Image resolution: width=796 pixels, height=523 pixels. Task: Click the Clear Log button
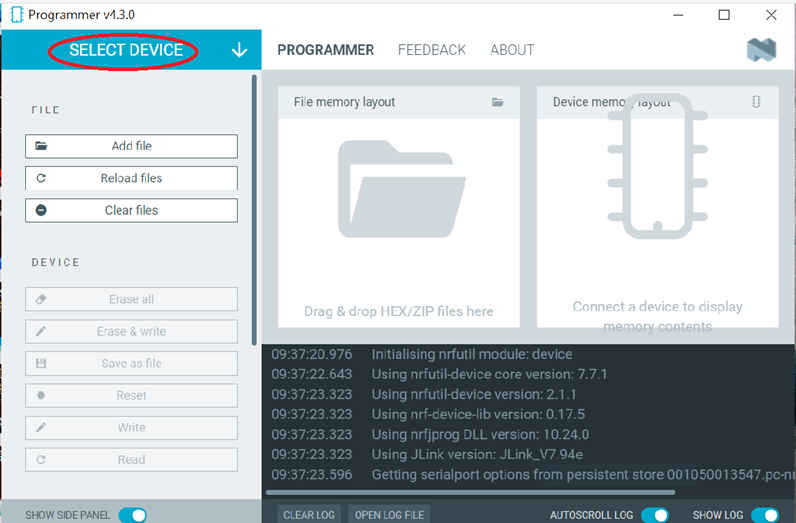308,515
